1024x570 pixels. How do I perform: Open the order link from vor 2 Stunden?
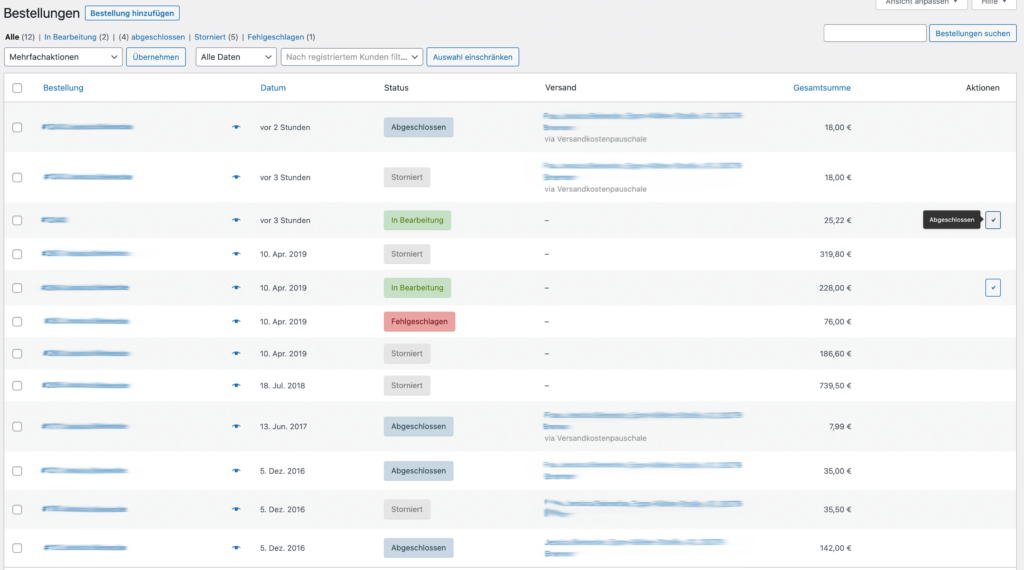pyautogui.click(x=88, y=127)
